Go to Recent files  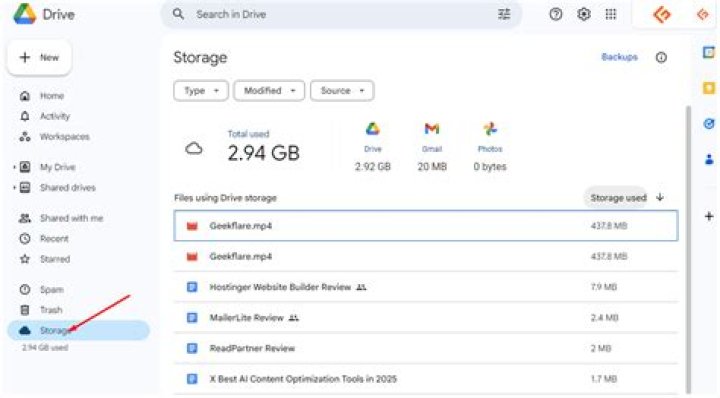click(54, 239)
